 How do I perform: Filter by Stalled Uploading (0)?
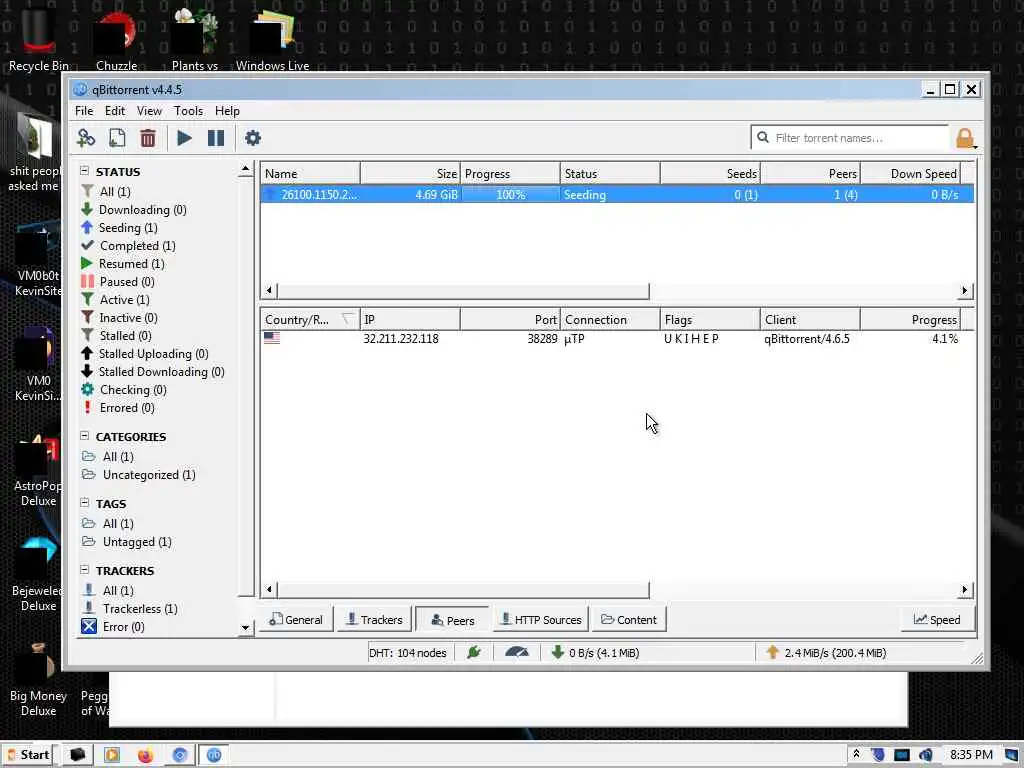pyautogui.click(x=144, y=353)
